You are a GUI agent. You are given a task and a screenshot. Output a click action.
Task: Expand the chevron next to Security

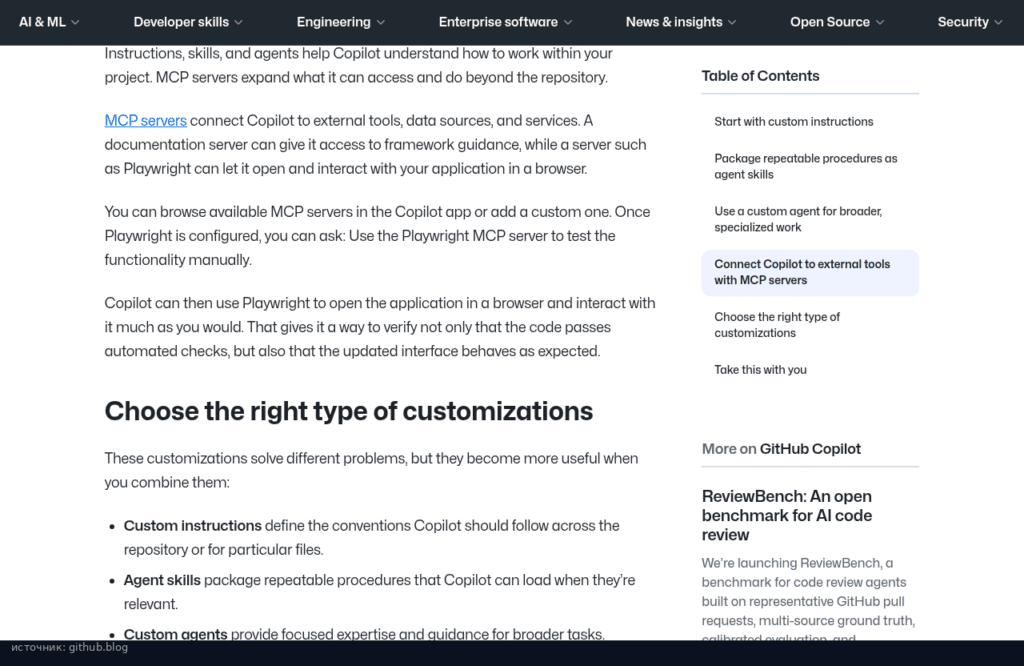[x=999, y=23]
